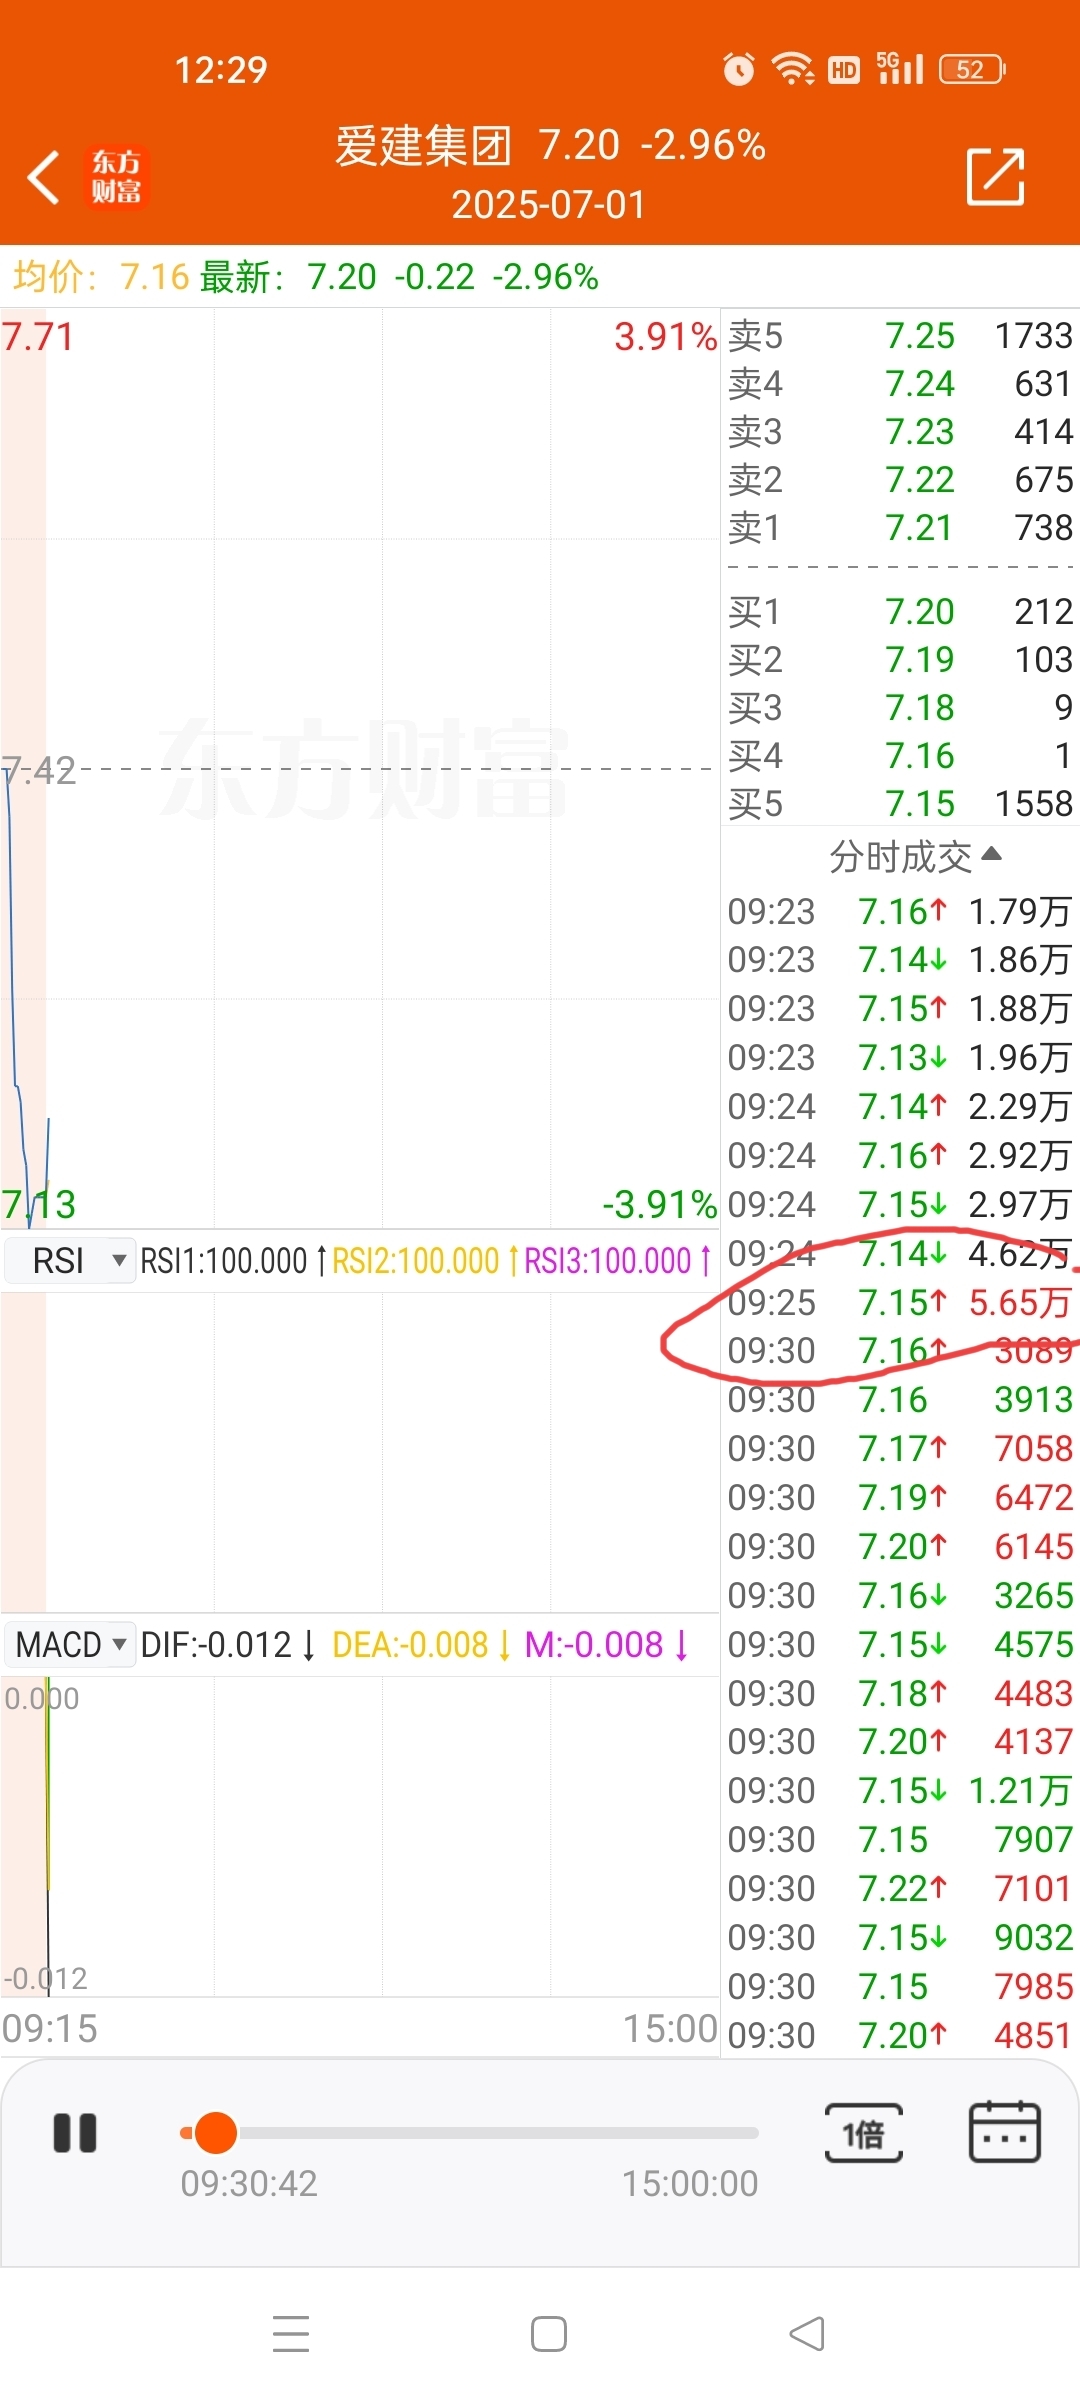Tap the 最新 7.20 value
Screen dimensions: 1080x2400
click(x=289, y=277)
